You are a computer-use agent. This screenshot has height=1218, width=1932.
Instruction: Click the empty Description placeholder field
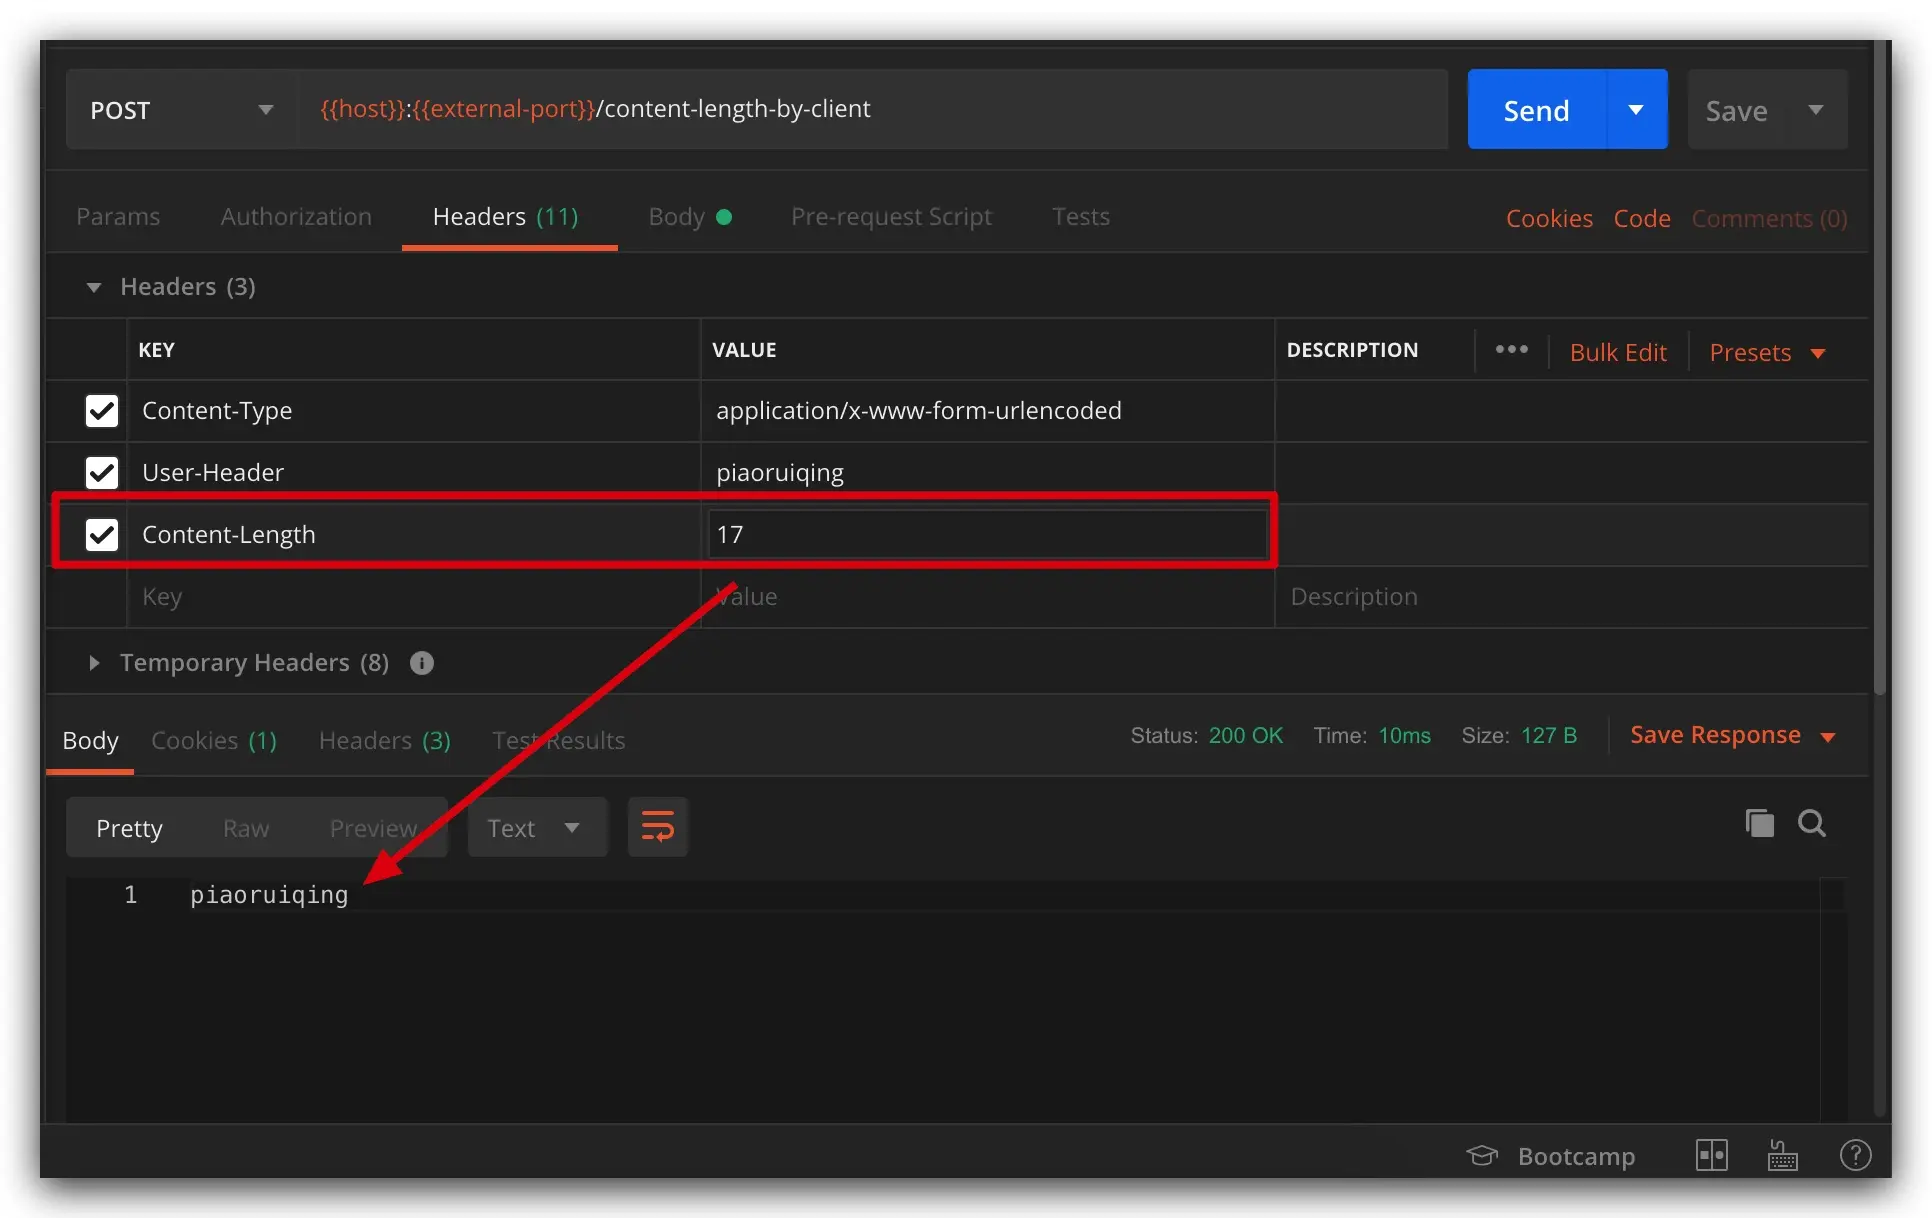pyautogui.click(x=1572, y=597)
